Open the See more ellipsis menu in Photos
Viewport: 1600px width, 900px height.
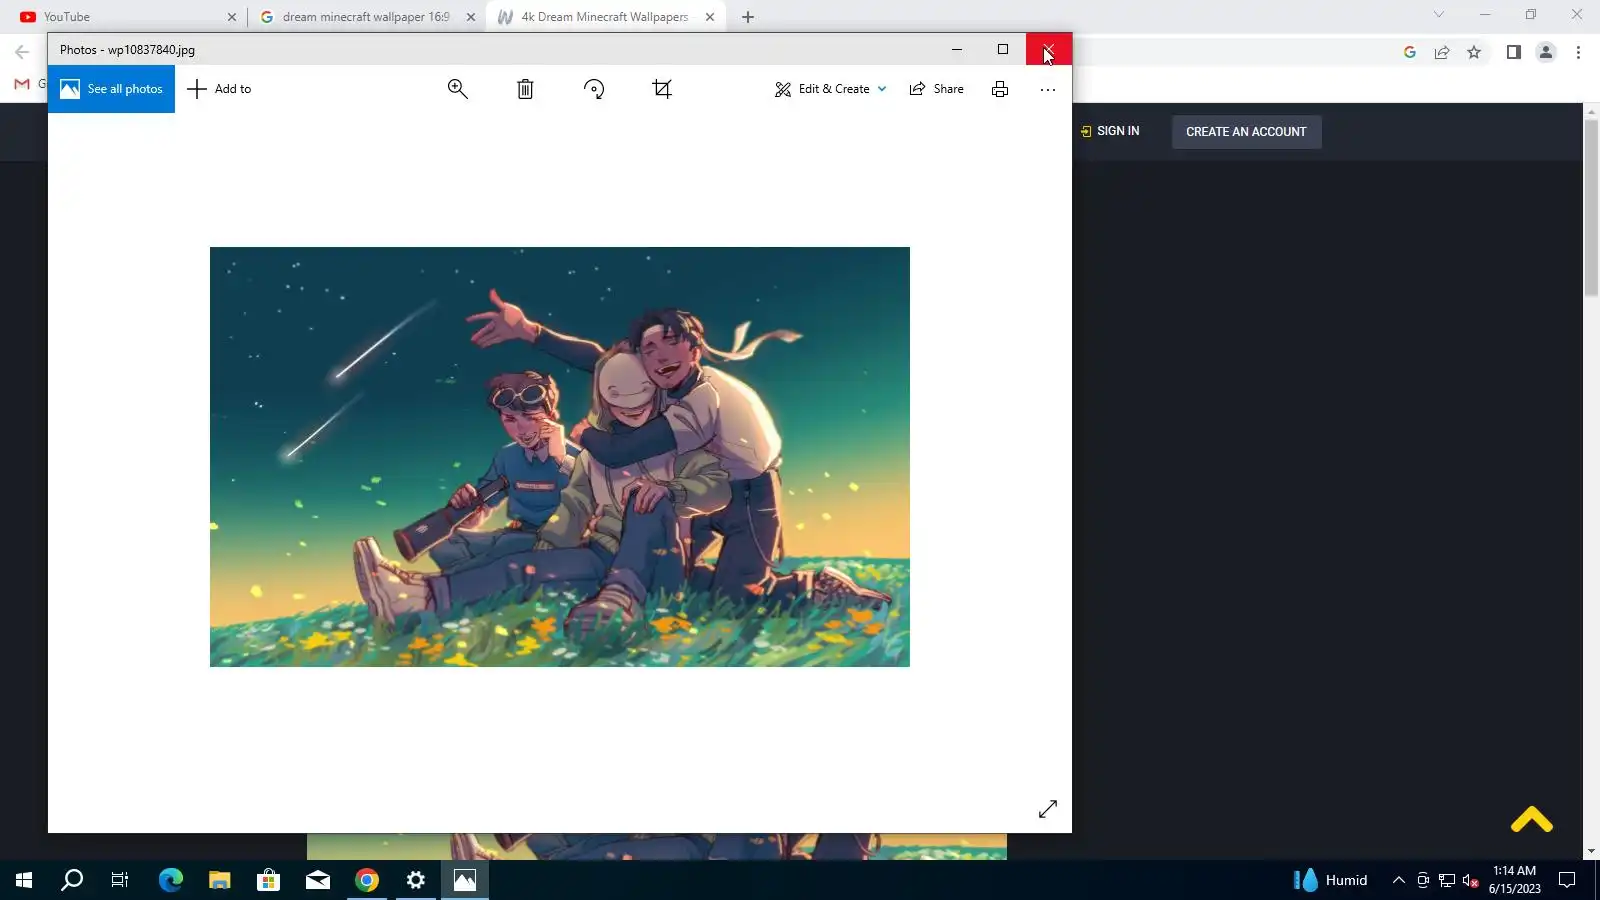pyautogui.click(x=1048, y=89)
